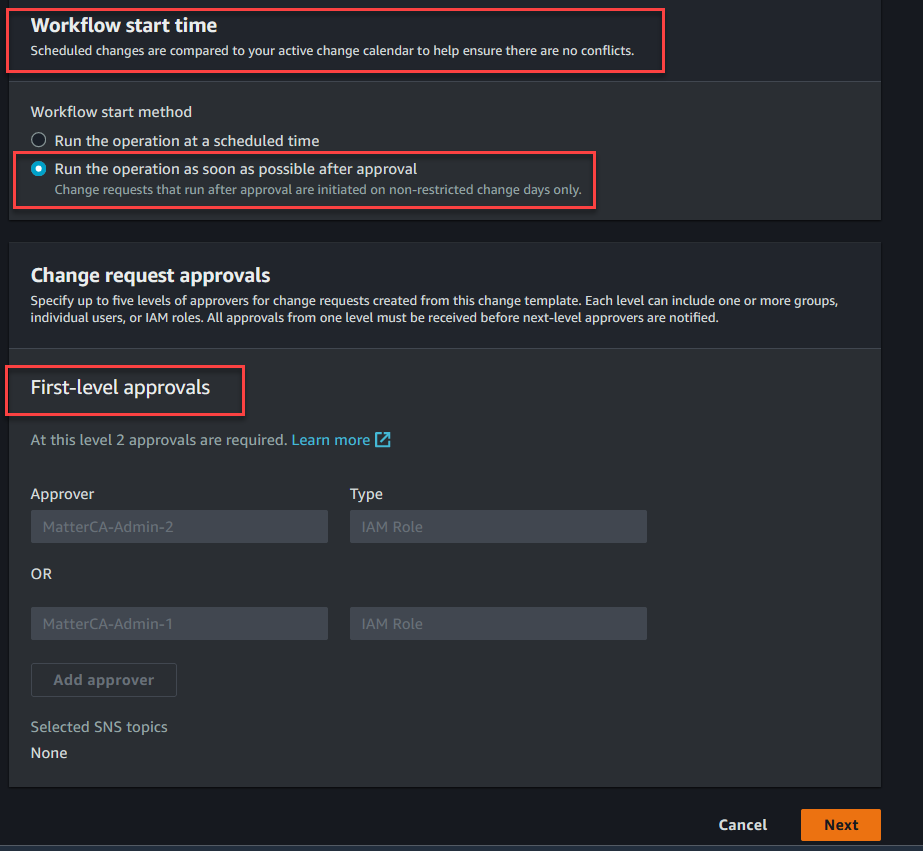Viewport: 923px width, 851px height.
Task: Open the IAM Role type selector for MatterCA-Admin-1
Action: tap(498, 623)
